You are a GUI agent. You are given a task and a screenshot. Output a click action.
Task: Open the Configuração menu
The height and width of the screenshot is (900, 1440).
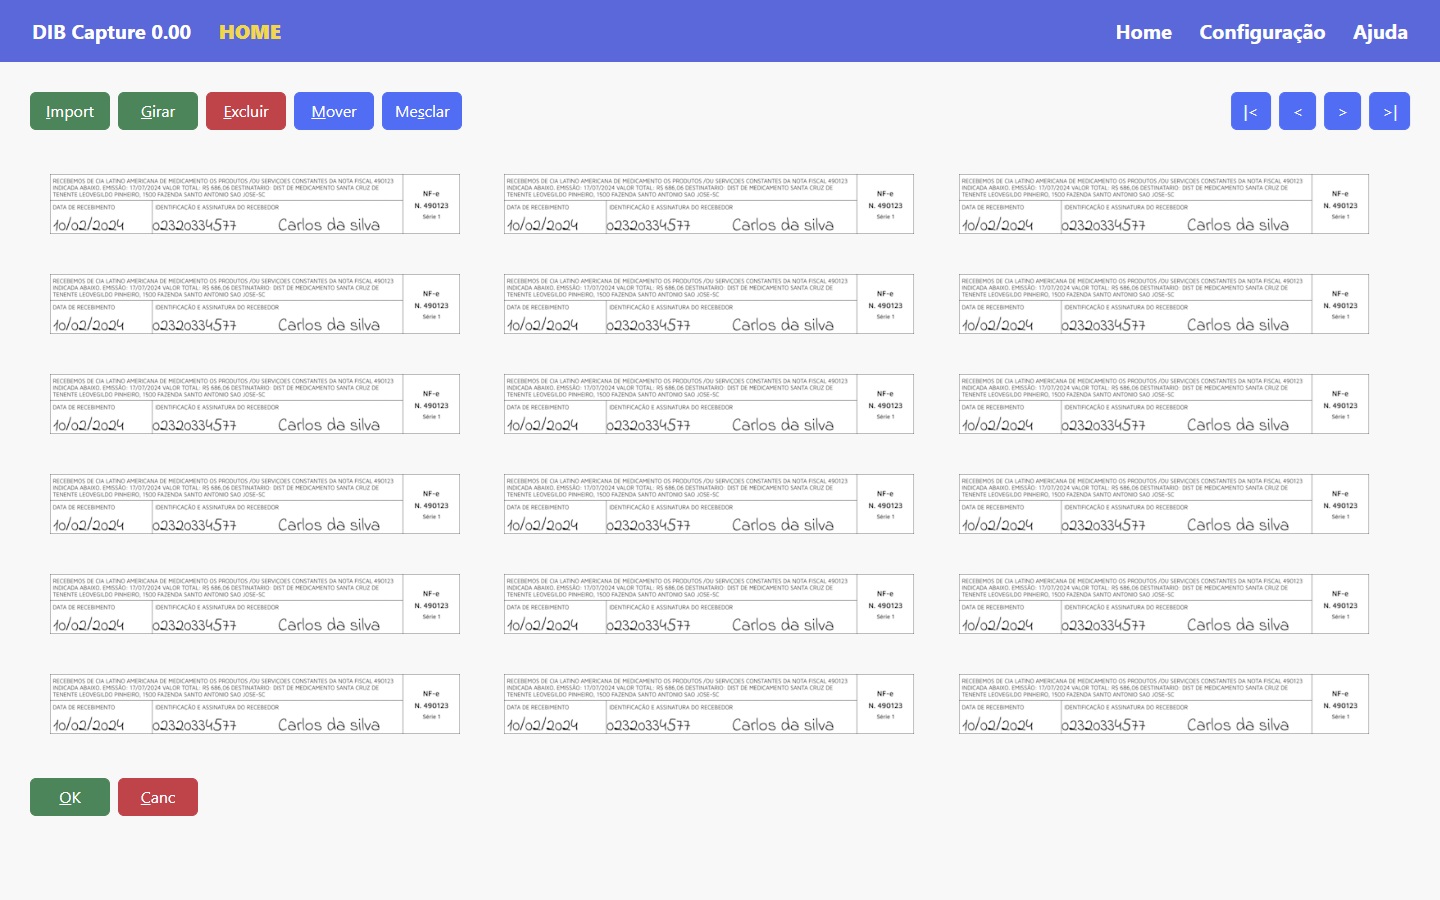(x=1262, y=32)
